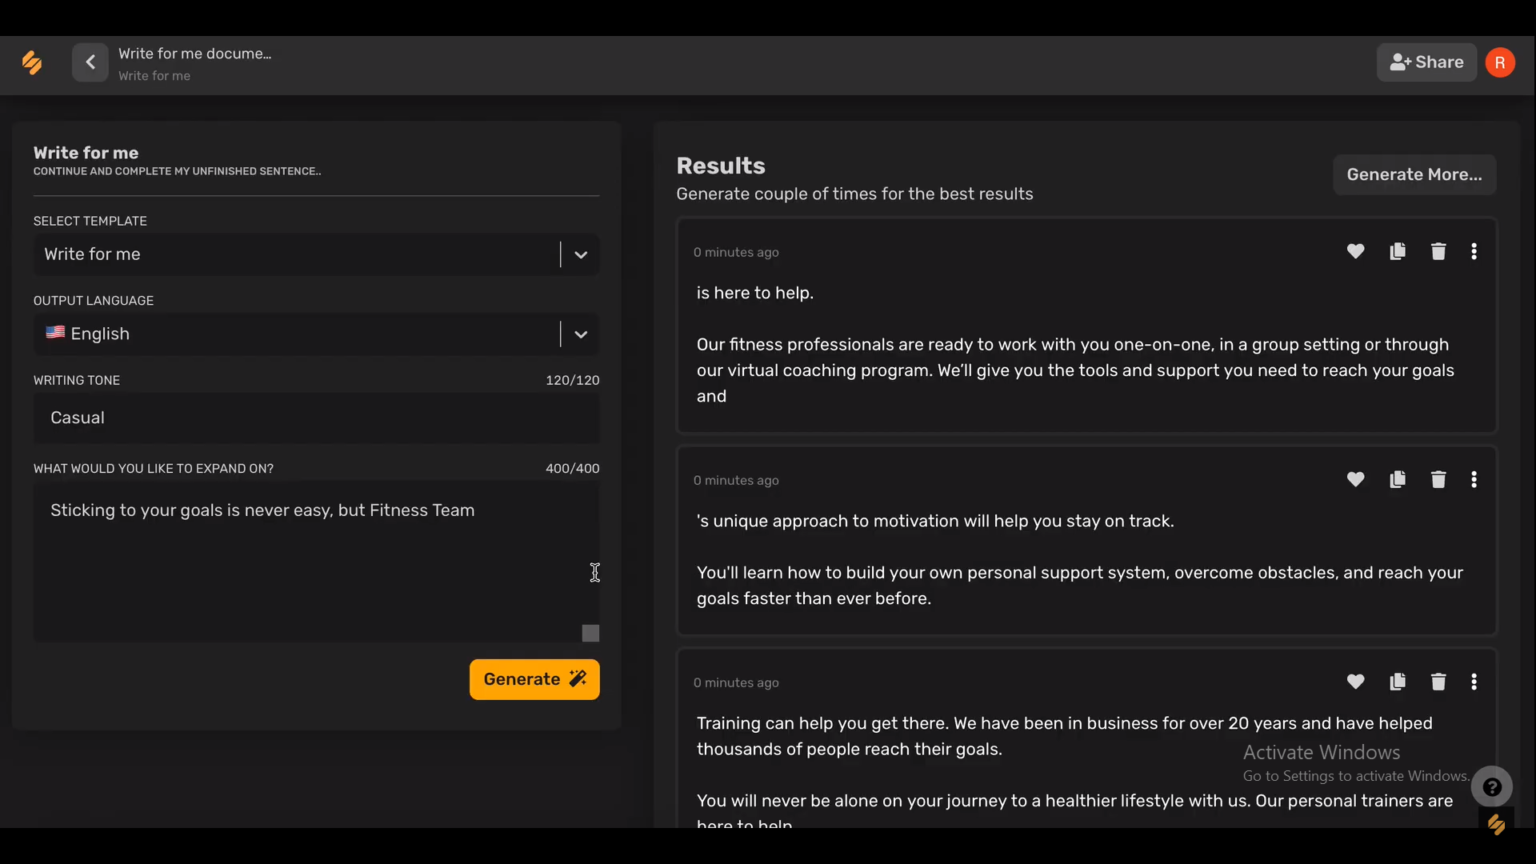
Task: Click the '0 minutes ago' timestamp of first result
Action: point(736,253)
